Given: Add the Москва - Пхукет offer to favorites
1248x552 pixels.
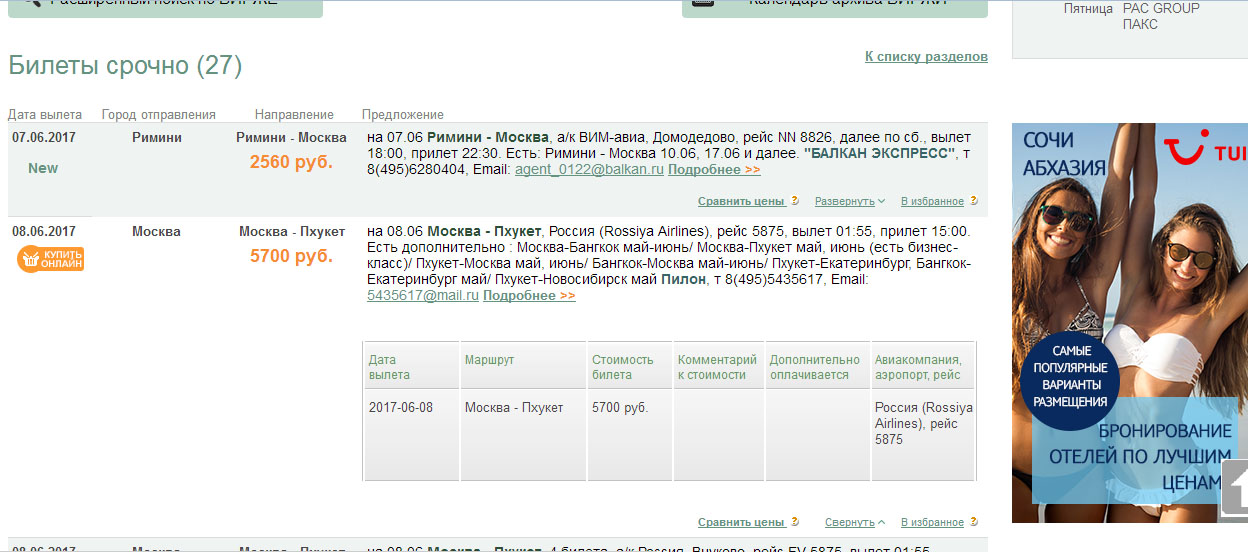Looking at the screenshot, I should (932, 522).
